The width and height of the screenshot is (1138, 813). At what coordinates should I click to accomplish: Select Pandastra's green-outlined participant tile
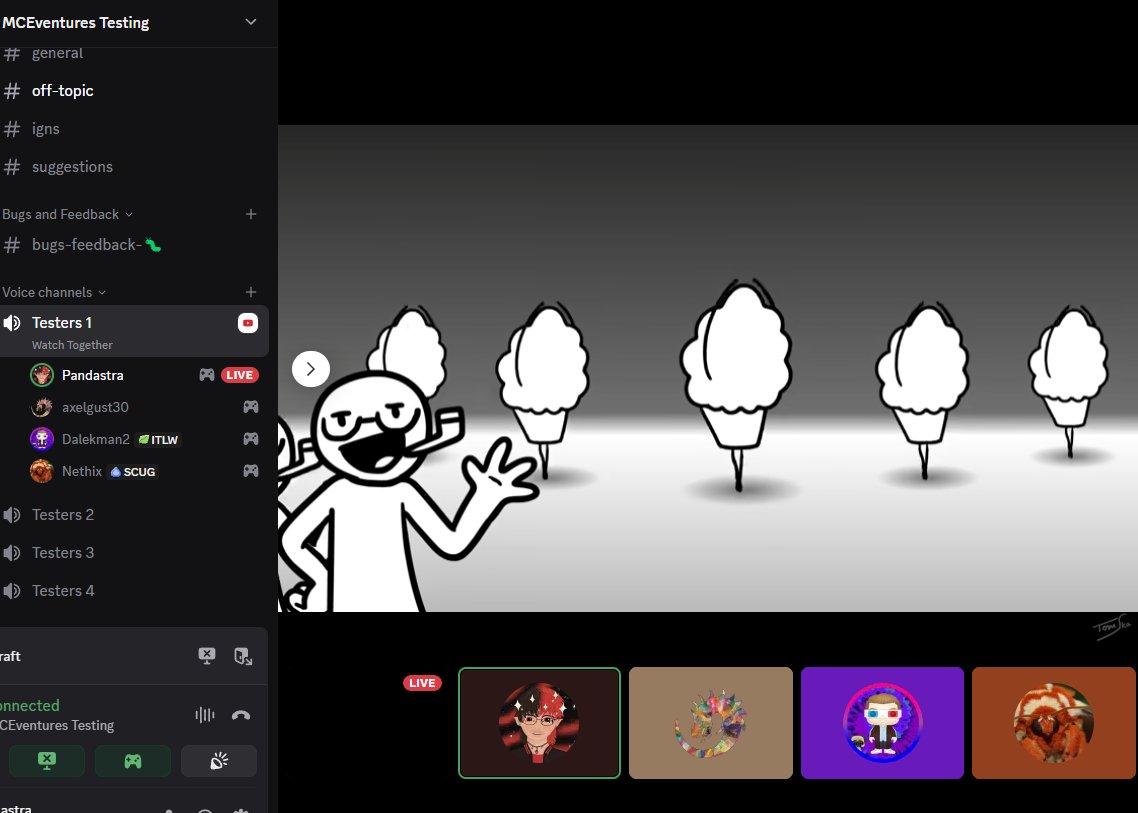pyautogui.click(x=539, y=722)
